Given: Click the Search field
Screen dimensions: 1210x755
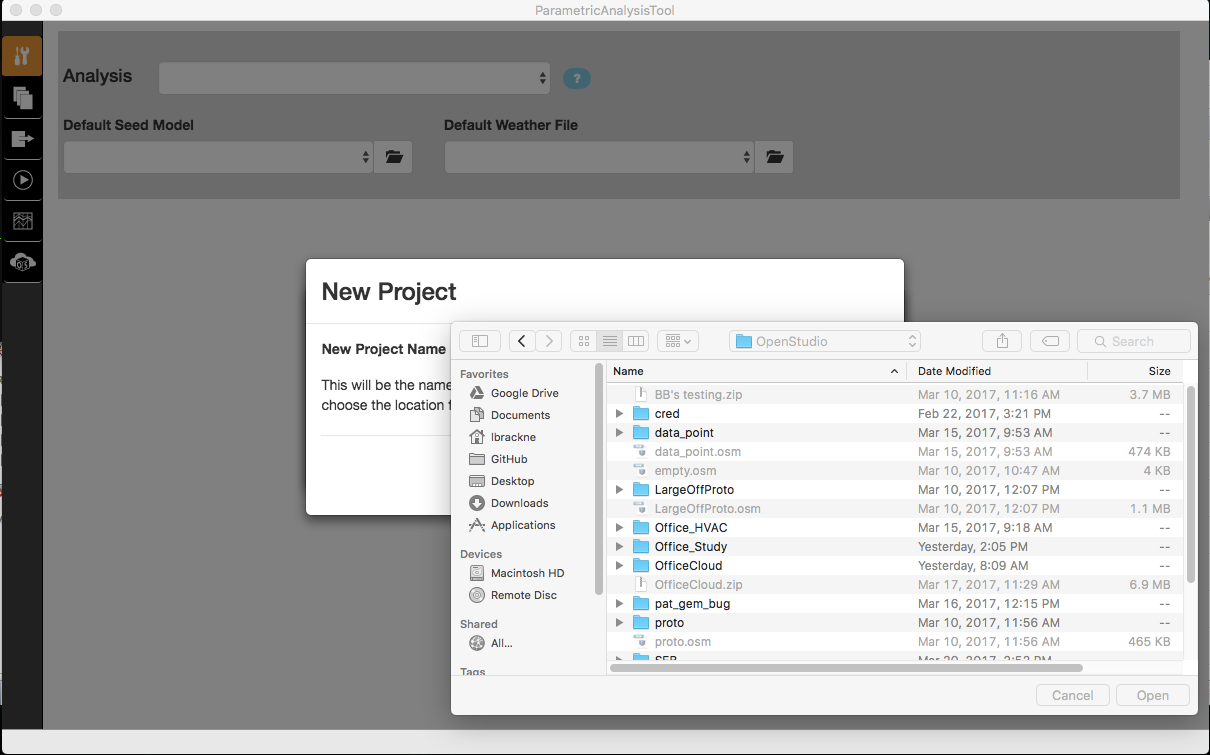Looking at the screenshot, I should (1133, 341).
